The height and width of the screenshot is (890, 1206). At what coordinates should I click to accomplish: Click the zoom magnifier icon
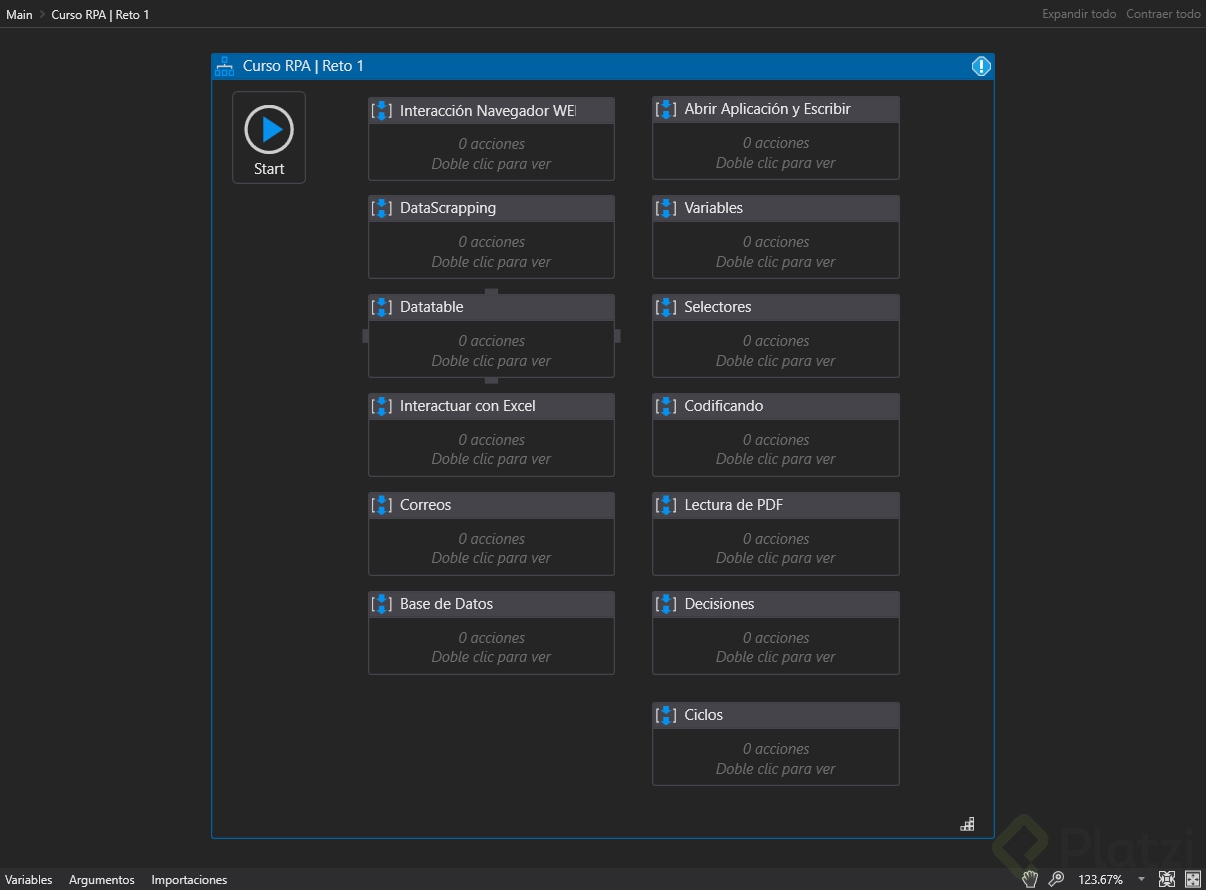tap(1056, 879)
